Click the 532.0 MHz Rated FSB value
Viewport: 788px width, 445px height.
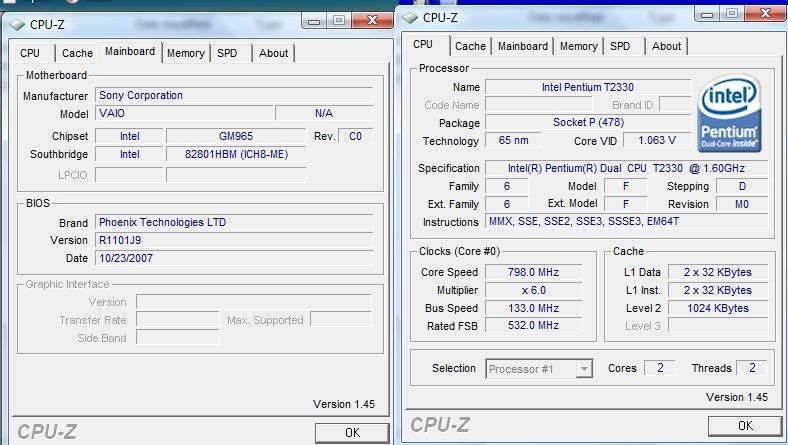(x=533, y=326)
